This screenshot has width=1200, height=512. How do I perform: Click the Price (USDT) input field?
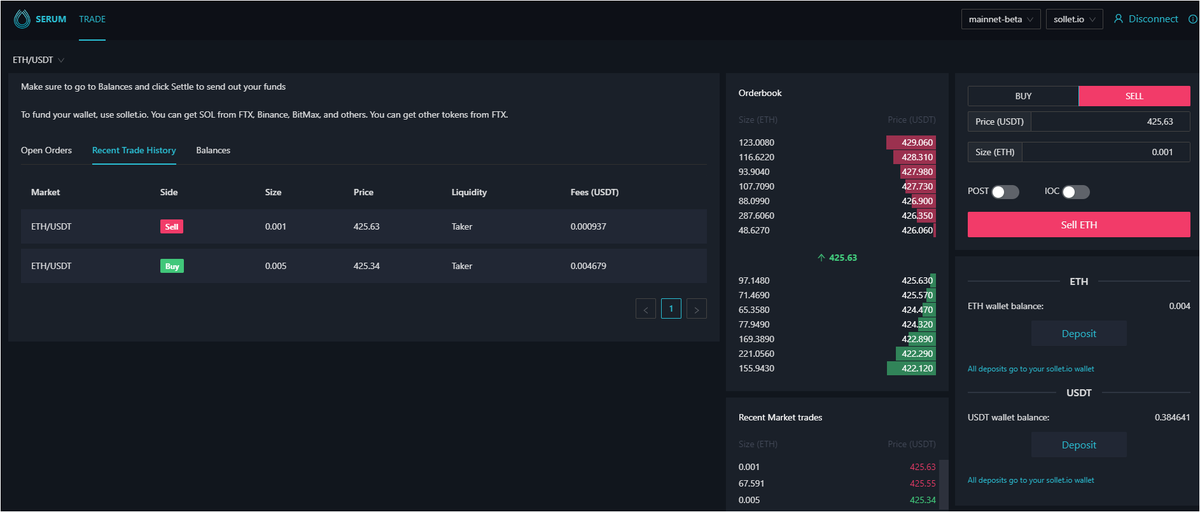point(1110,121)
